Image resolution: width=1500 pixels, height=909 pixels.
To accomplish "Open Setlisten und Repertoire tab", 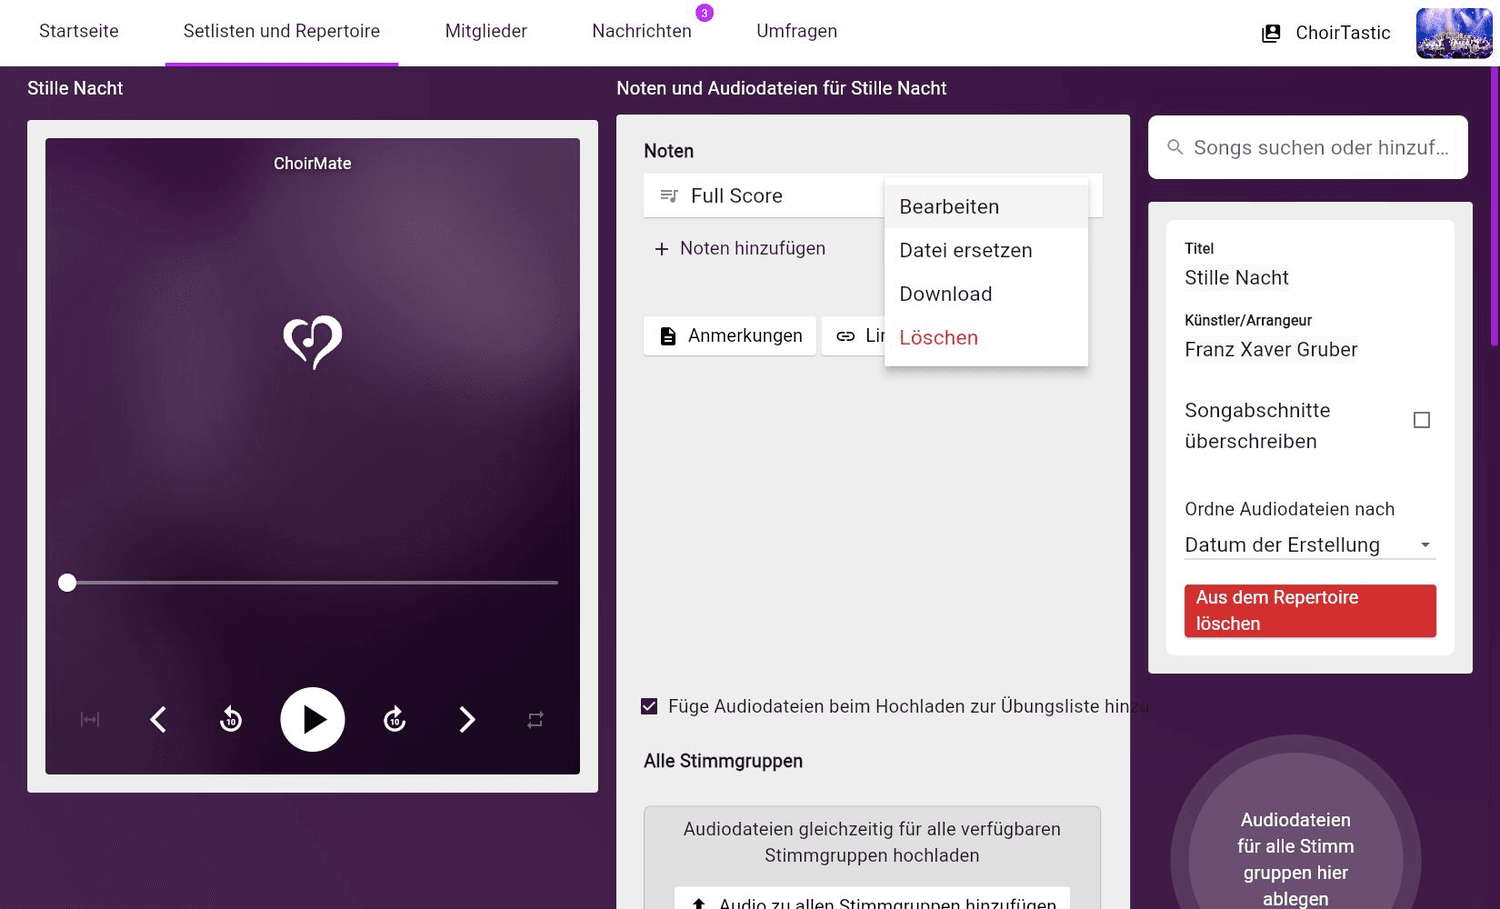I will pyautogui.click(x=281, y=31).
